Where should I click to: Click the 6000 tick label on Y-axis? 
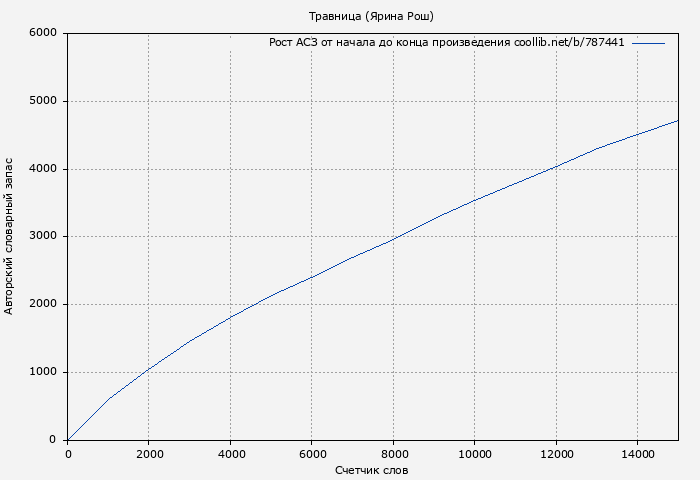pos(43,33)
